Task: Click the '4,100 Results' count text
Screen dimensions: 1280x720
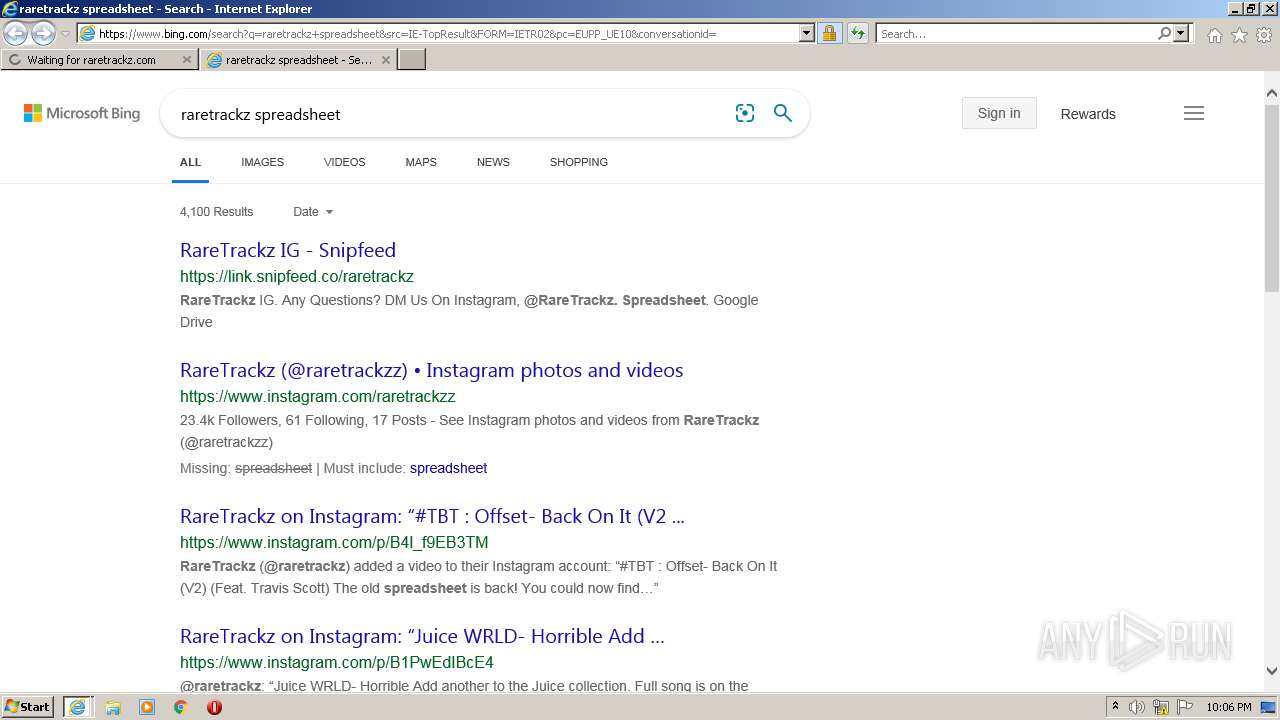Action: 216,212
